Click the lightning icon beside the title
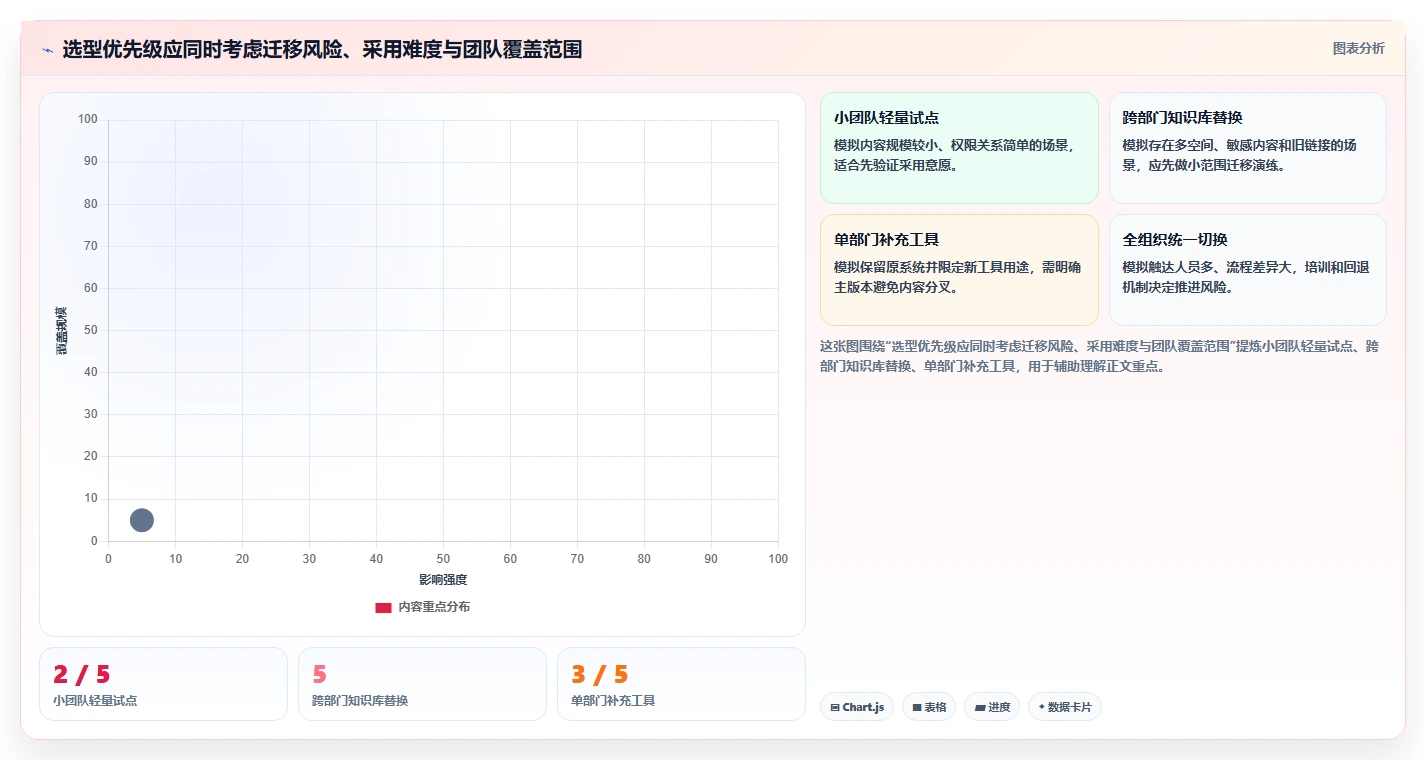Viewport: 1426px width, 760px height. click(48, 50)
